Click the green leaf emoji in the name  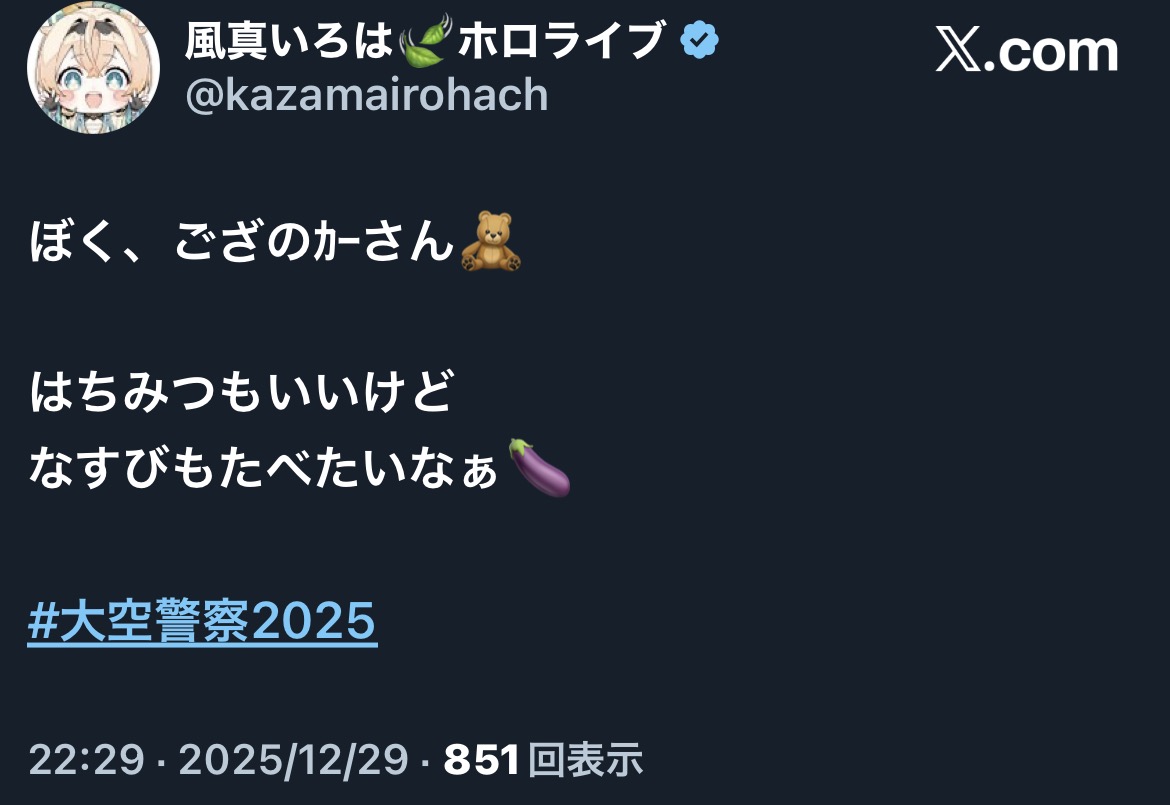click(x=425, y=41)
